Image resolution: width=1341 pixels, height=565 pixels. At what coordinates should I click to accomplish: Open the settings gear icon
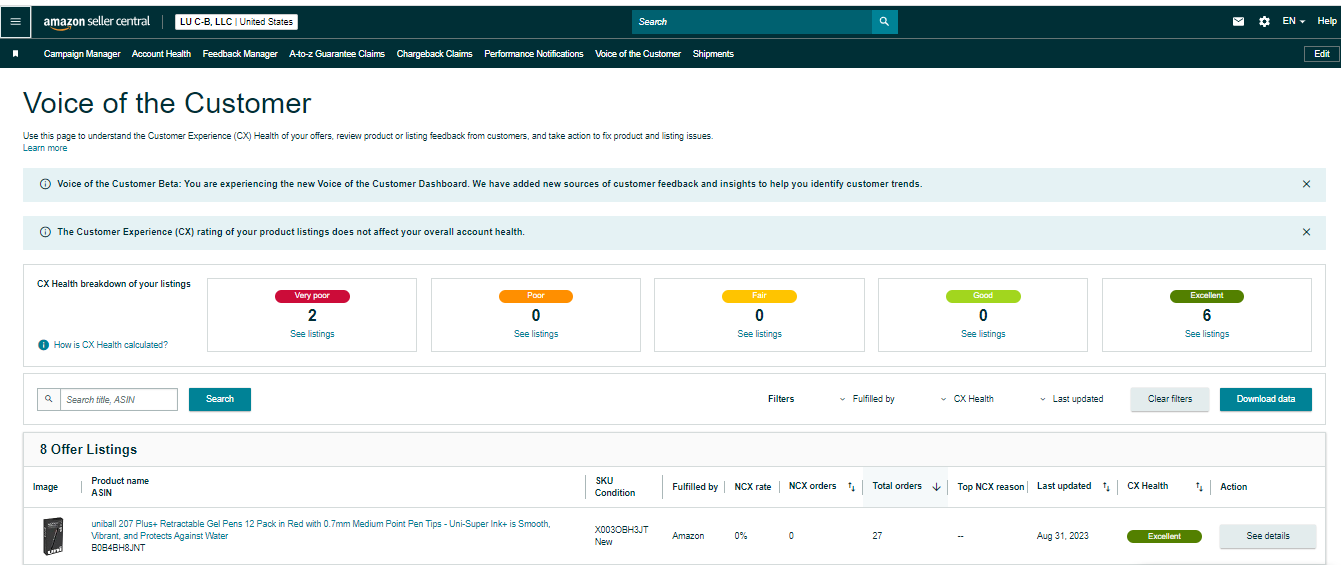pos(1264,21)
